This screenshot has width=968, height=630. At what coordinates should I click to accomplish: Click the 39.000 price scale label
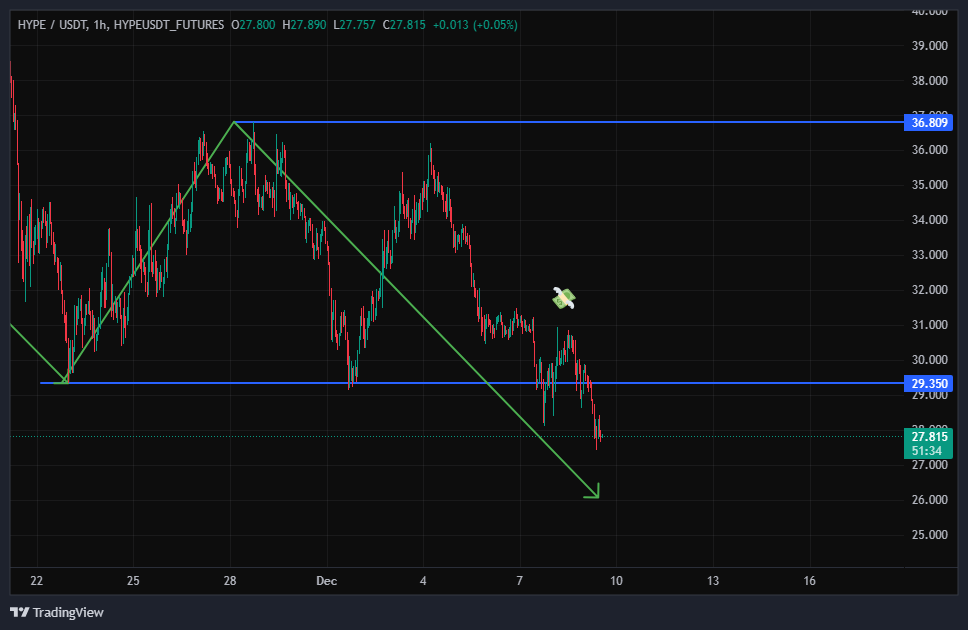[929, 46]
